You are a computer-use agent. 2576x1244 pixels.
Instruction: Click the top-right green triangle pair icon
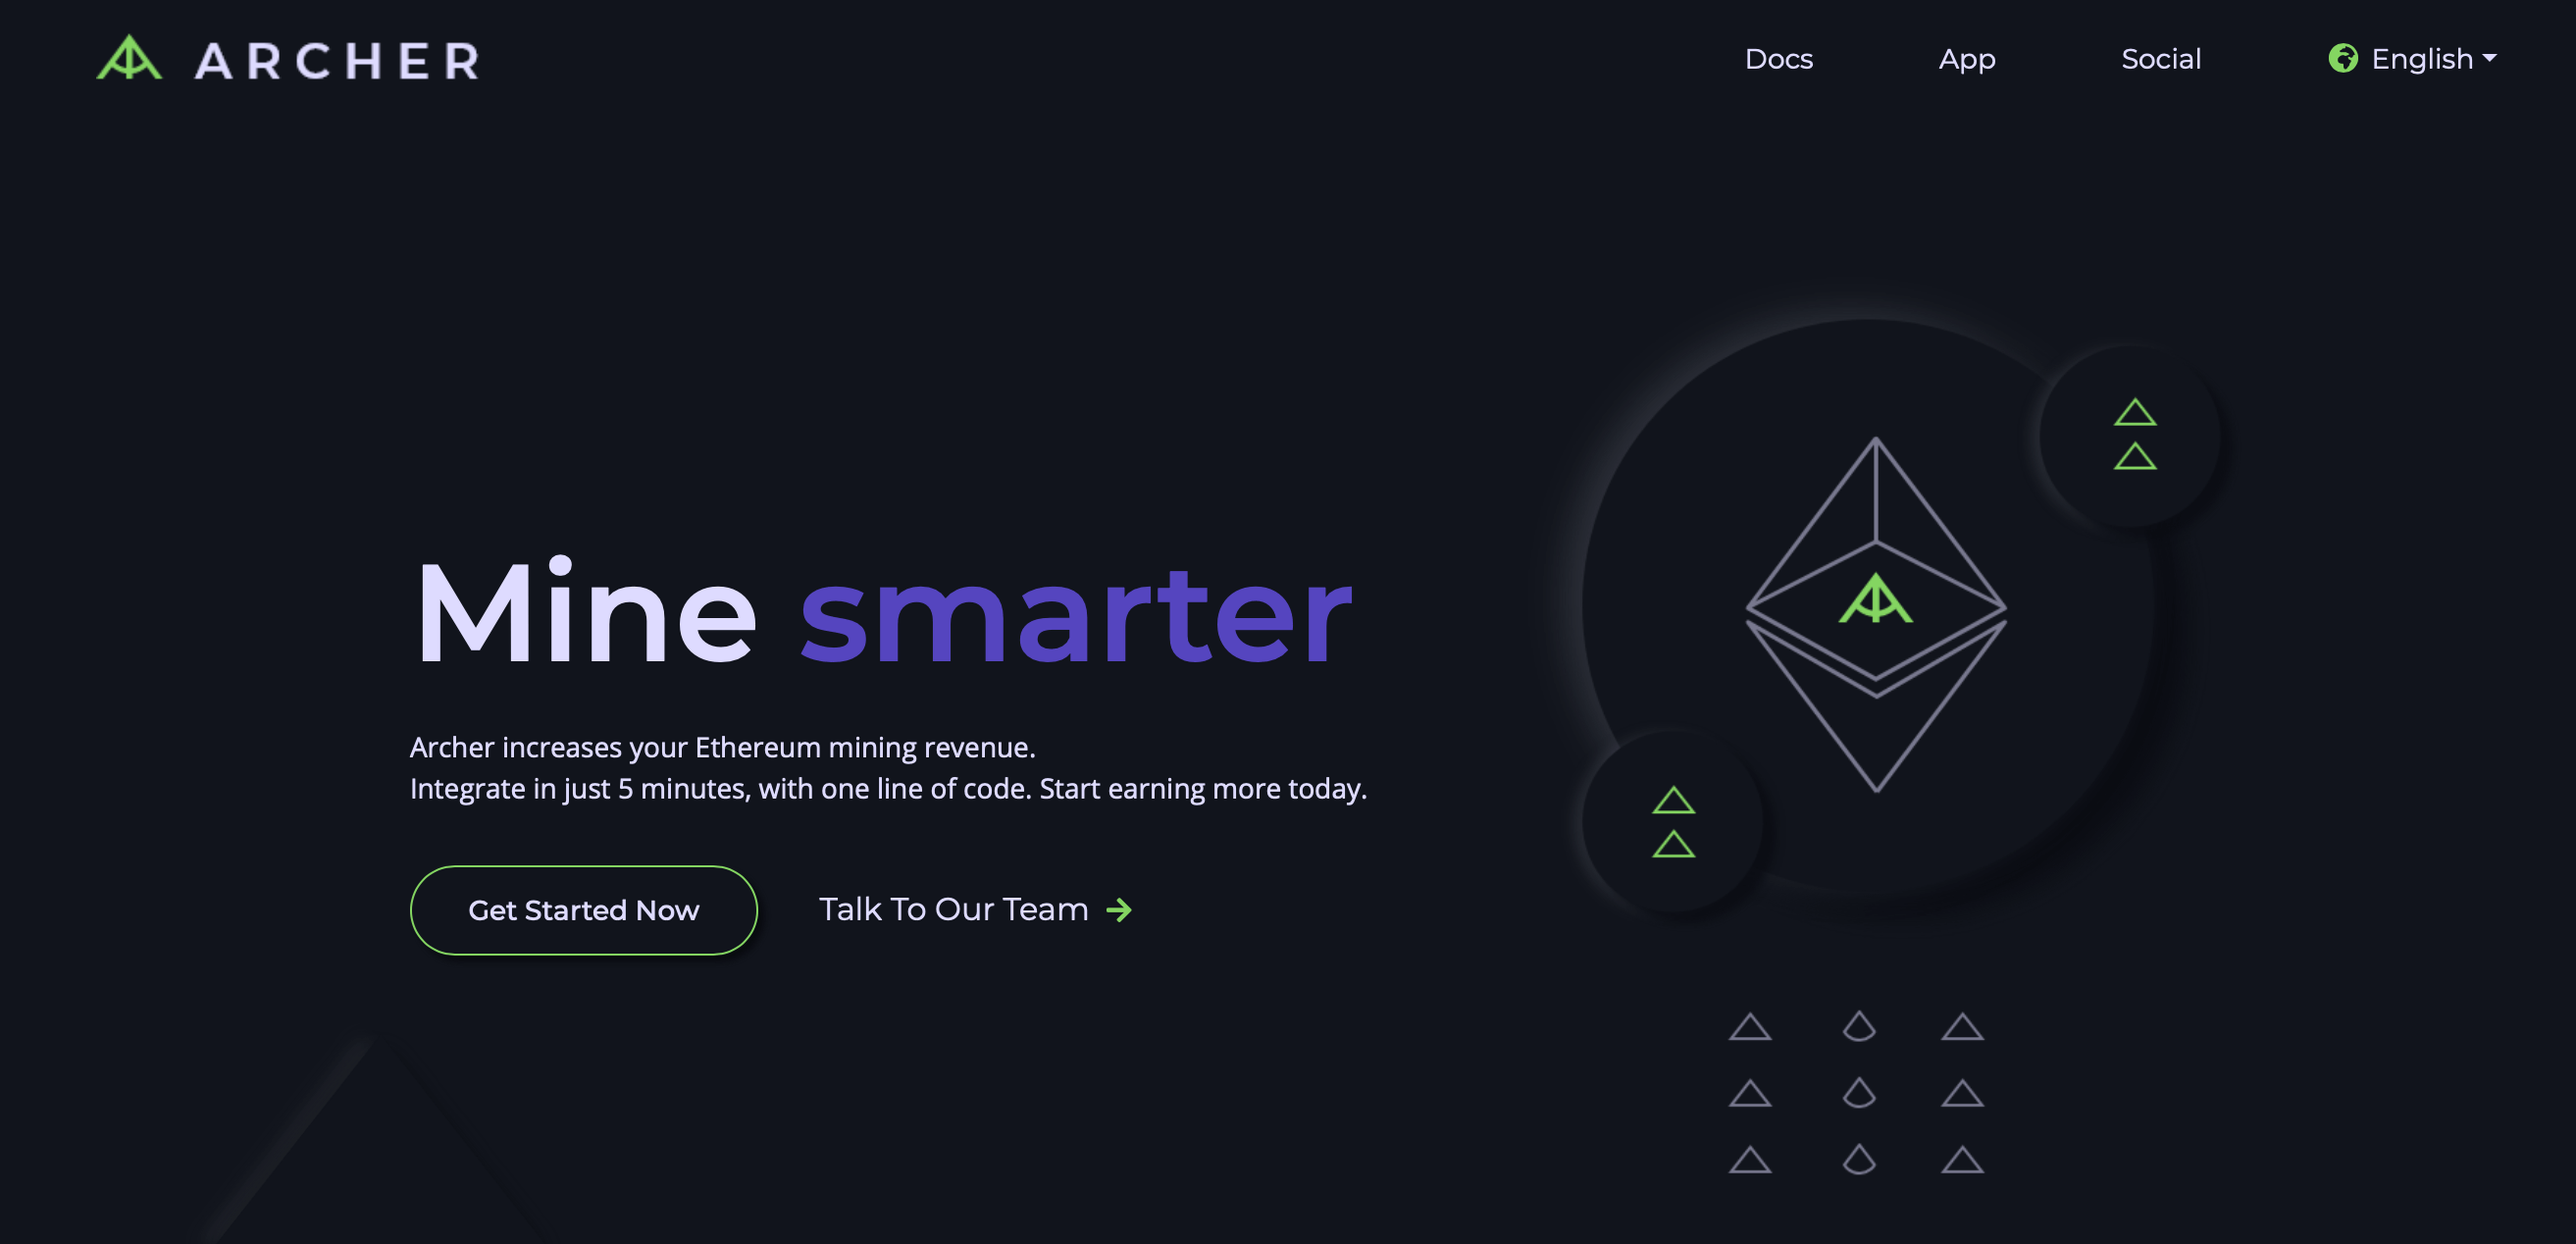click(x=2138, y=434)
